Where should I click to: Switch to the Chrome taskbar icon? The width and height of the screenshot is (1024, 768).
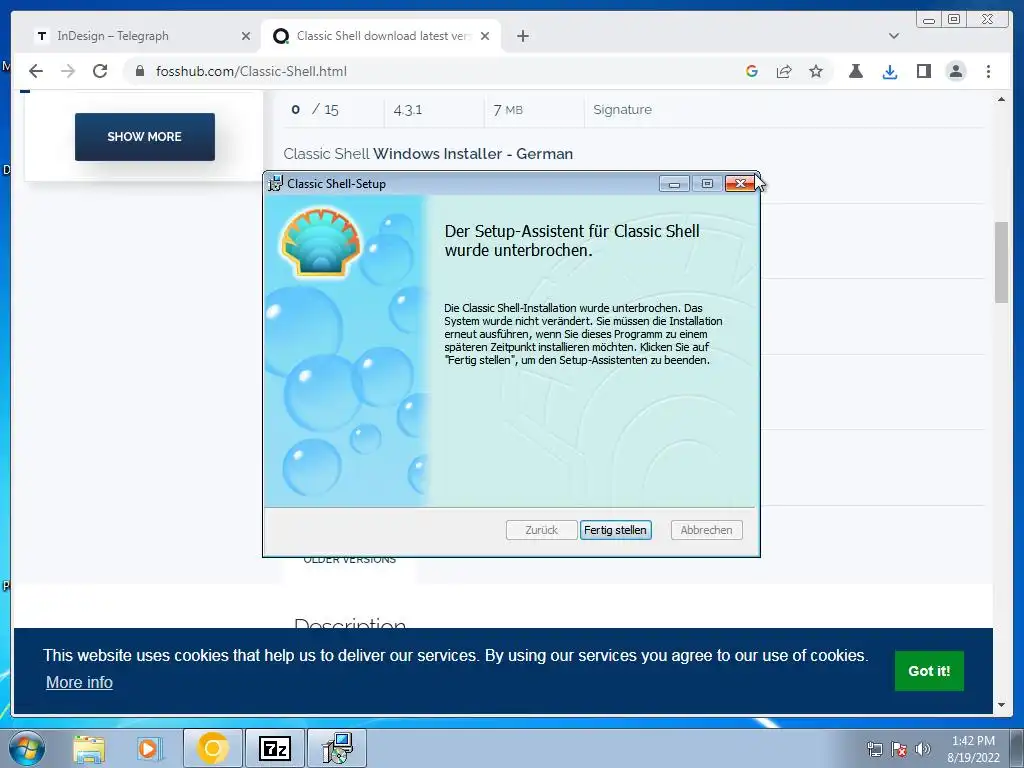click(x=213, y=748)
